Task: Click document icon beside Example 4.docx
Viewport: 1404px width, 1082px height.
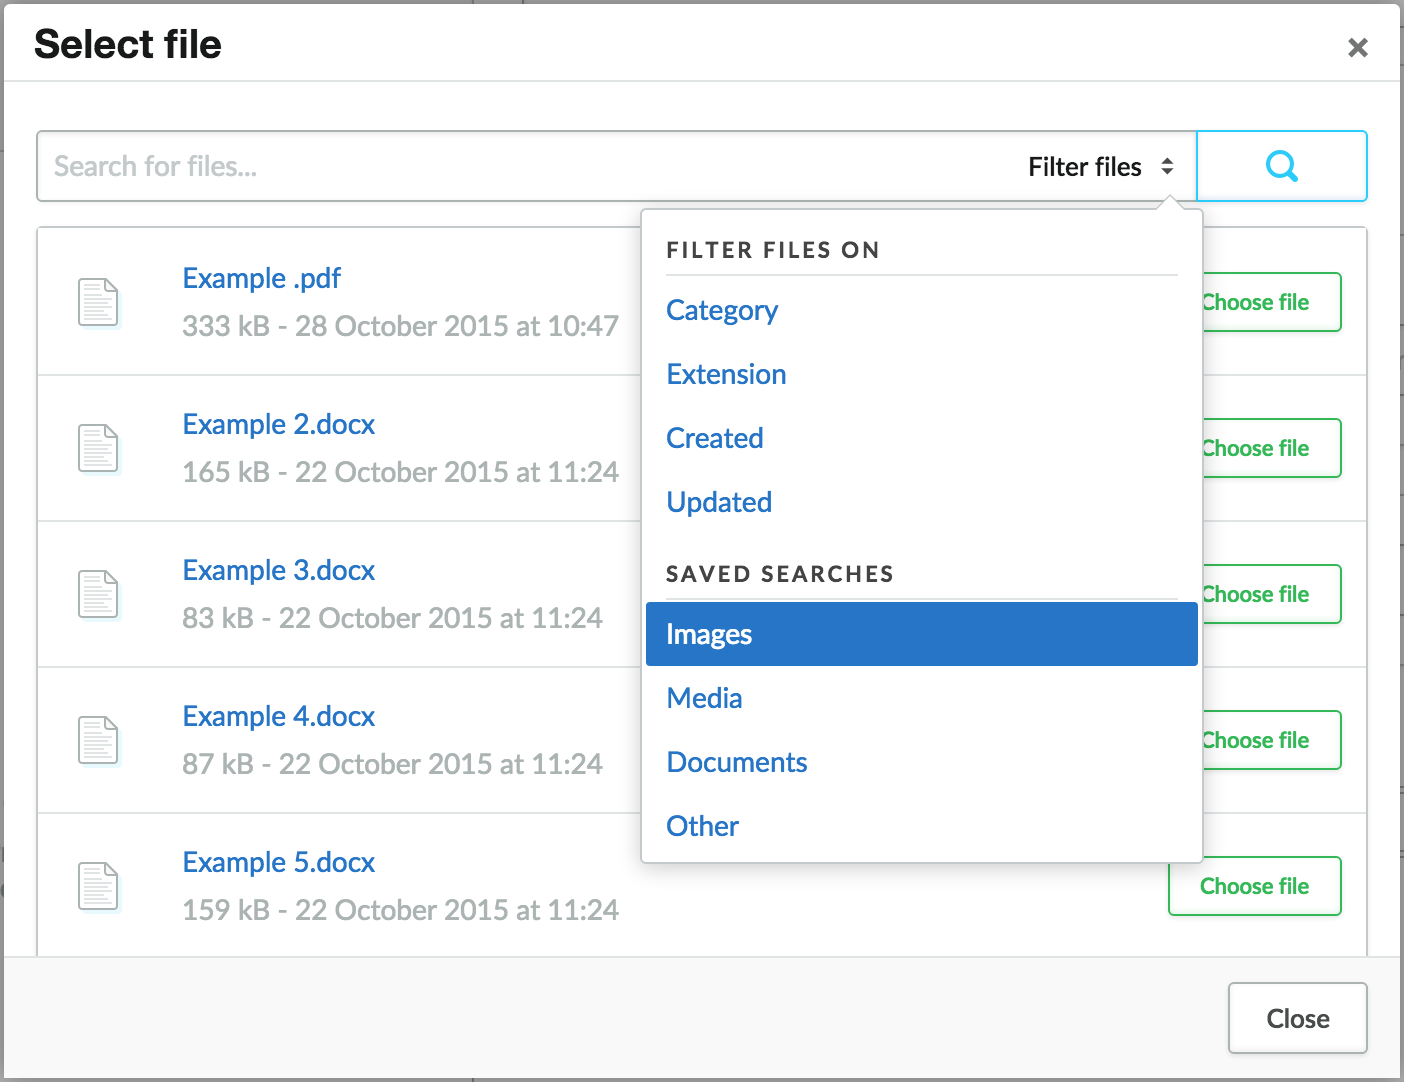Action: [x=98, y=740]
